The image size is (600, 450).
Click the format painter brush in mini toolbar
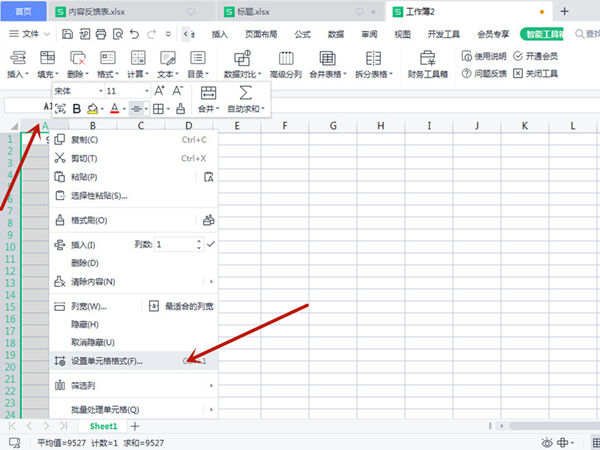click(x=180, y=109)
